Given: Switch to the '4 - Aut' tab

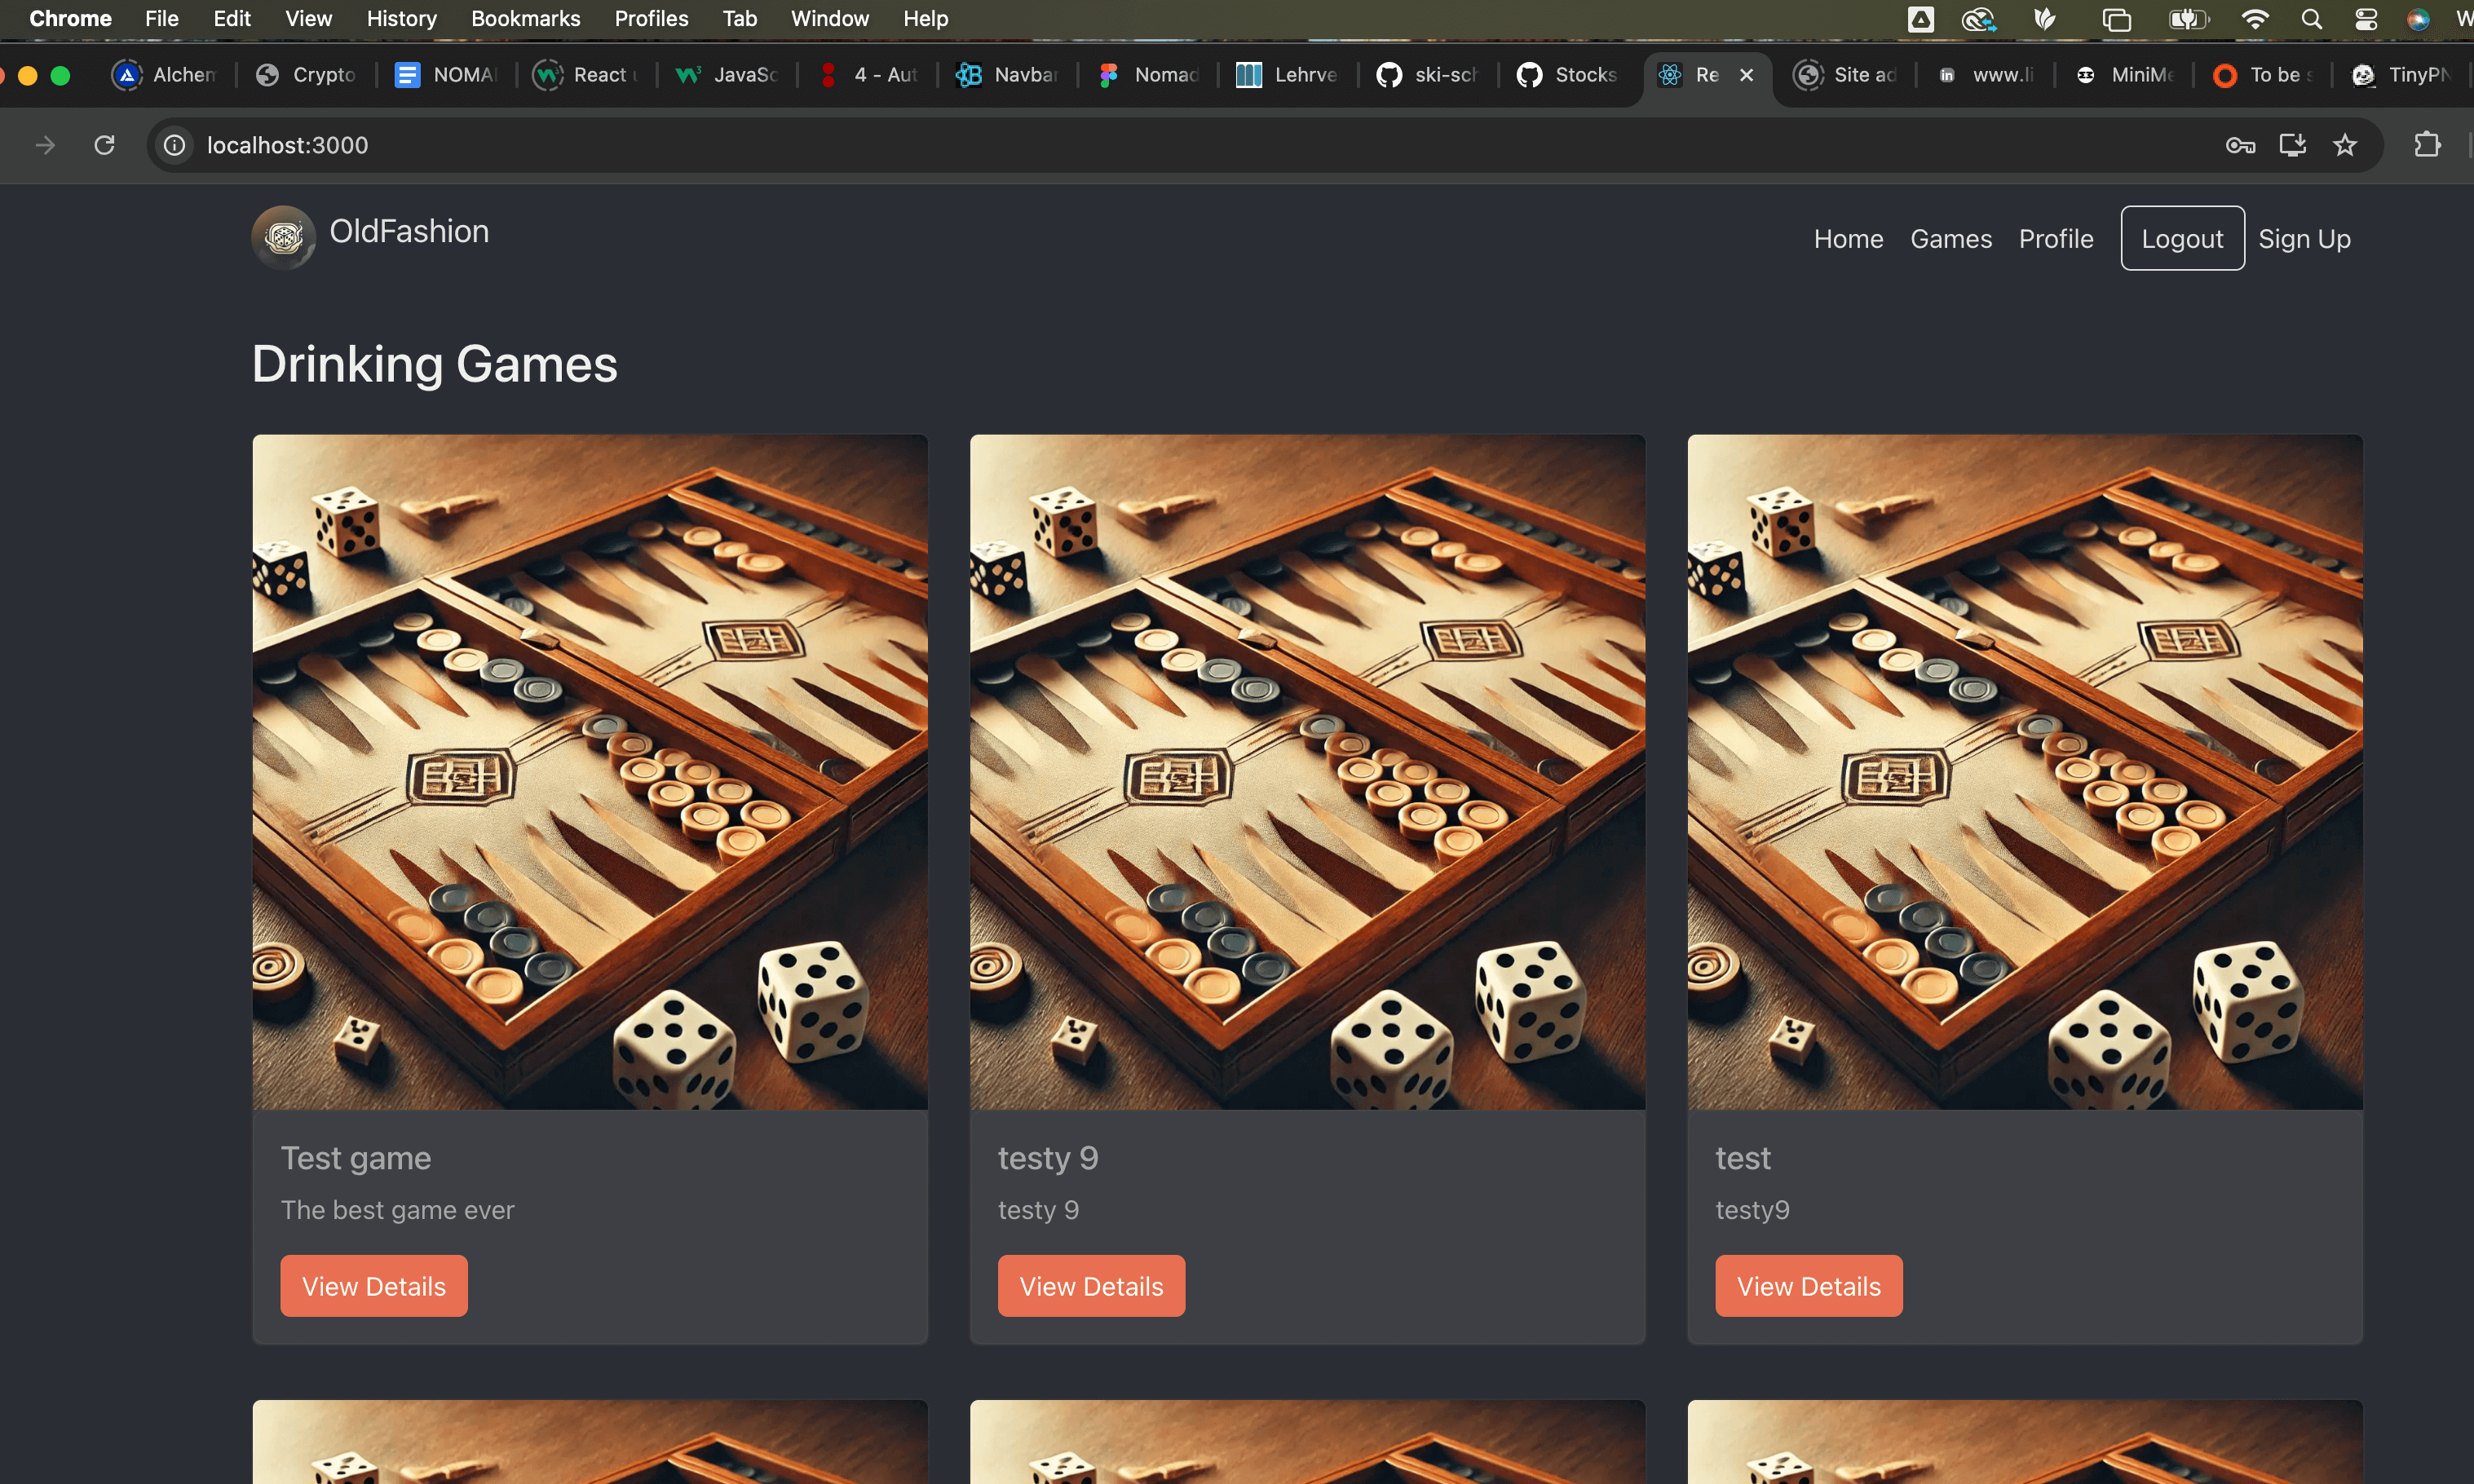Looking at the screenshot, I should click(x=867, y=75).
